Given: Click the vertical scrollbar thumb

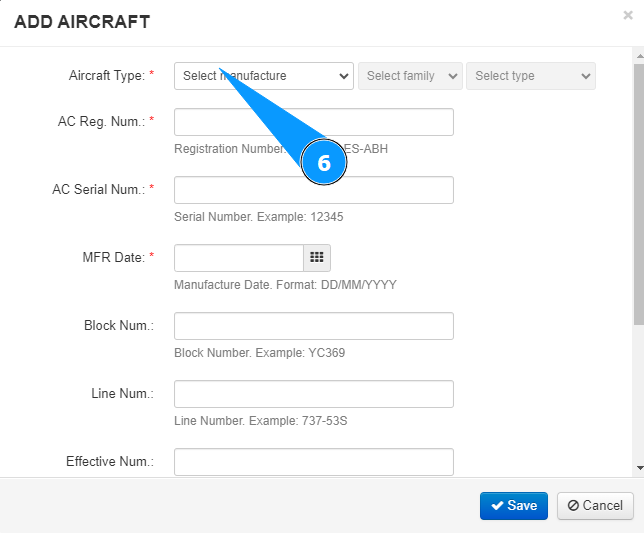Looking at the screenshot, I should coord(639,190).
